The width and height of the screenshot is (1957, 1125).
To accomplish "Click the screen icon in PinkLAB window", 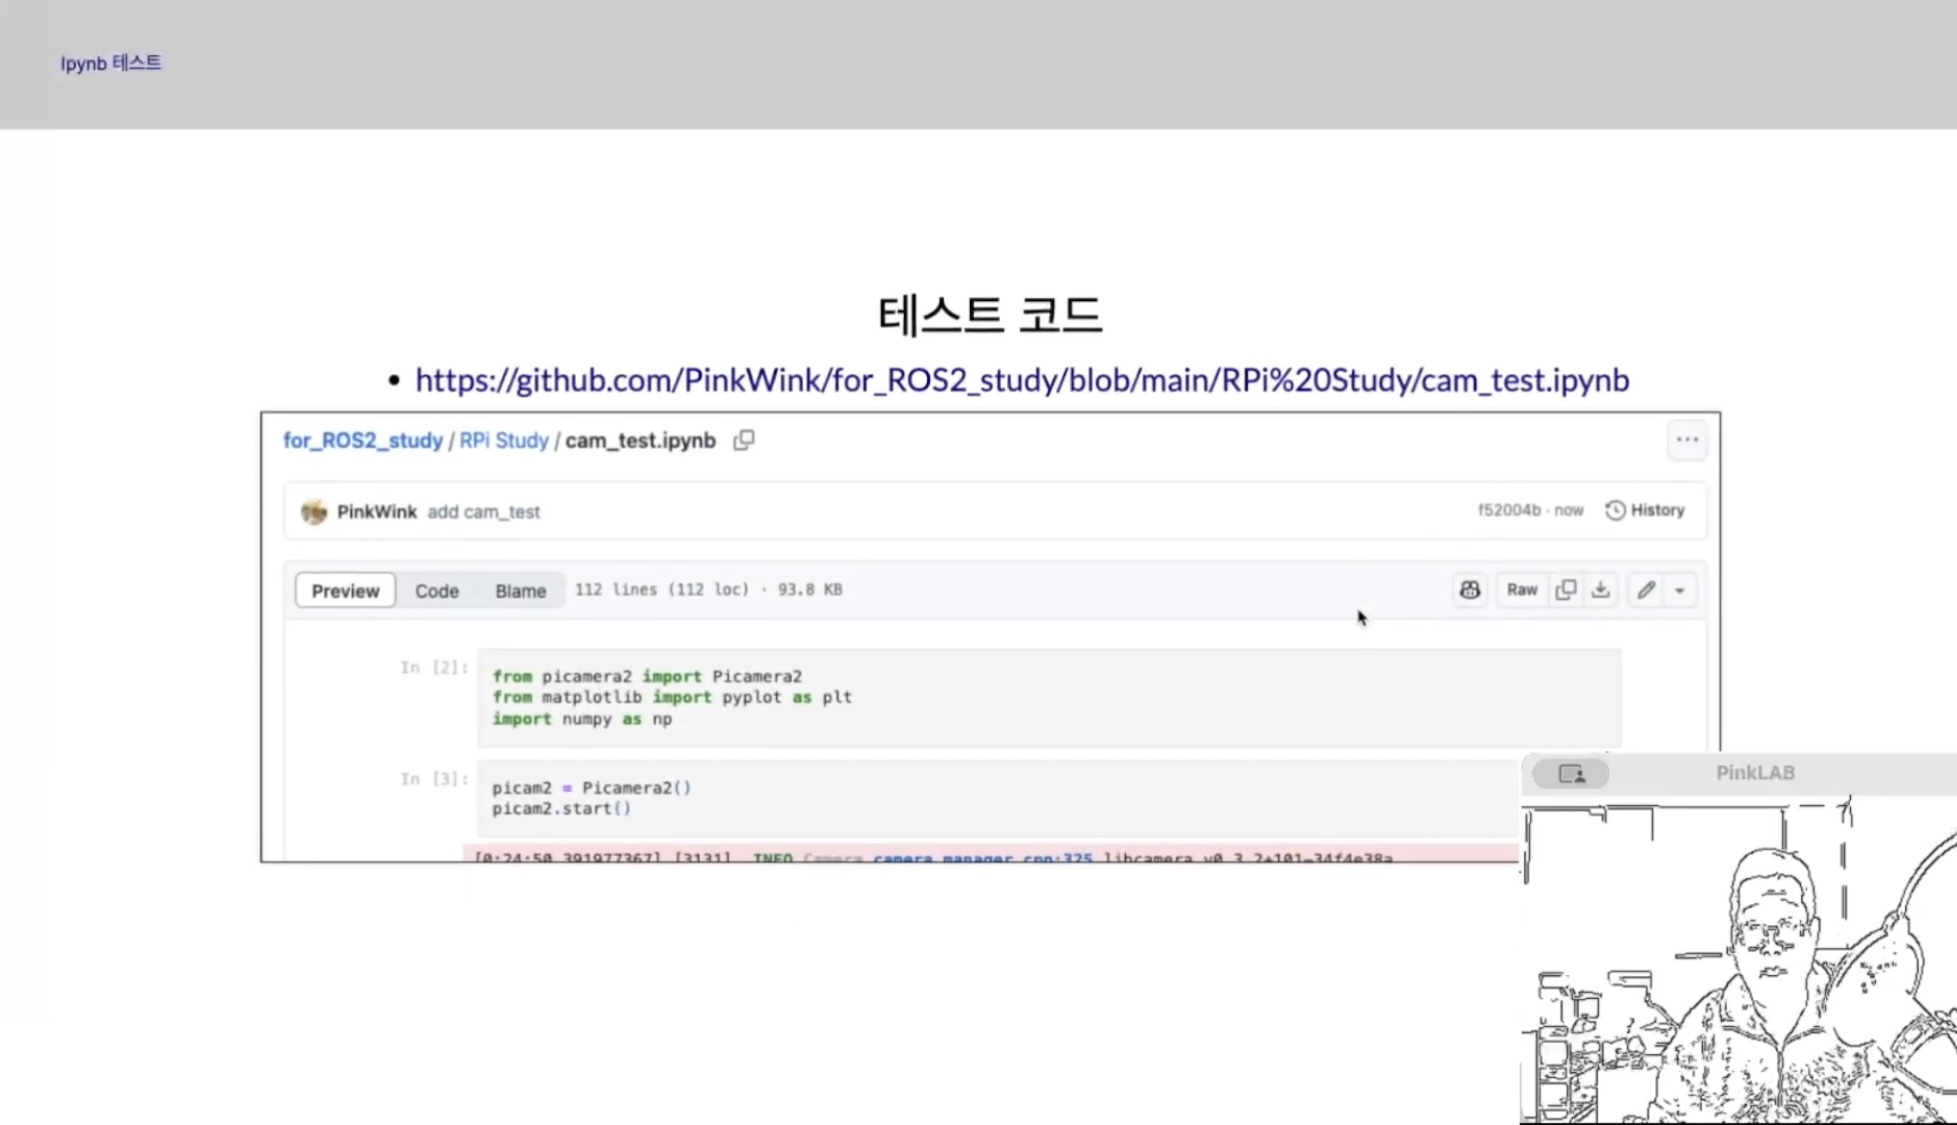I will coord(1571,773).
